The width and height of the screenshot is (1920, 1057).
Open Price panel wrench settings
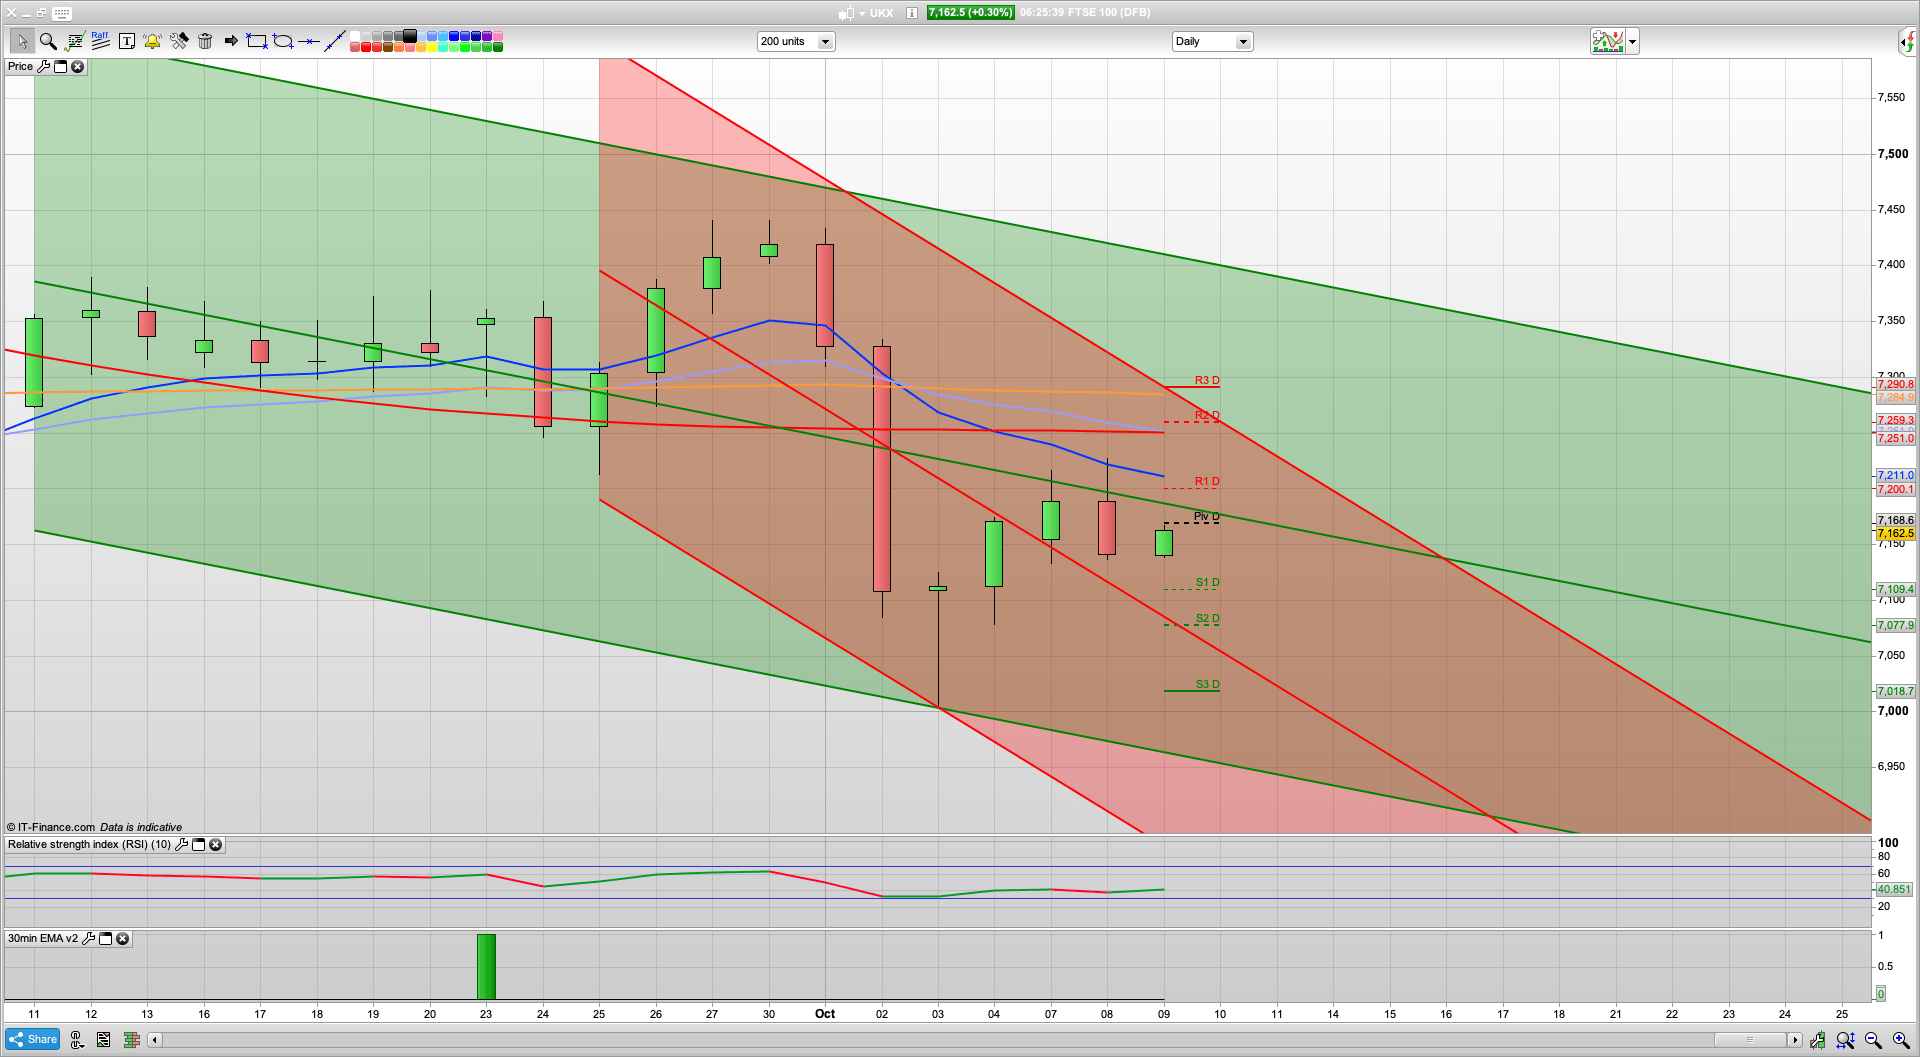43,66
